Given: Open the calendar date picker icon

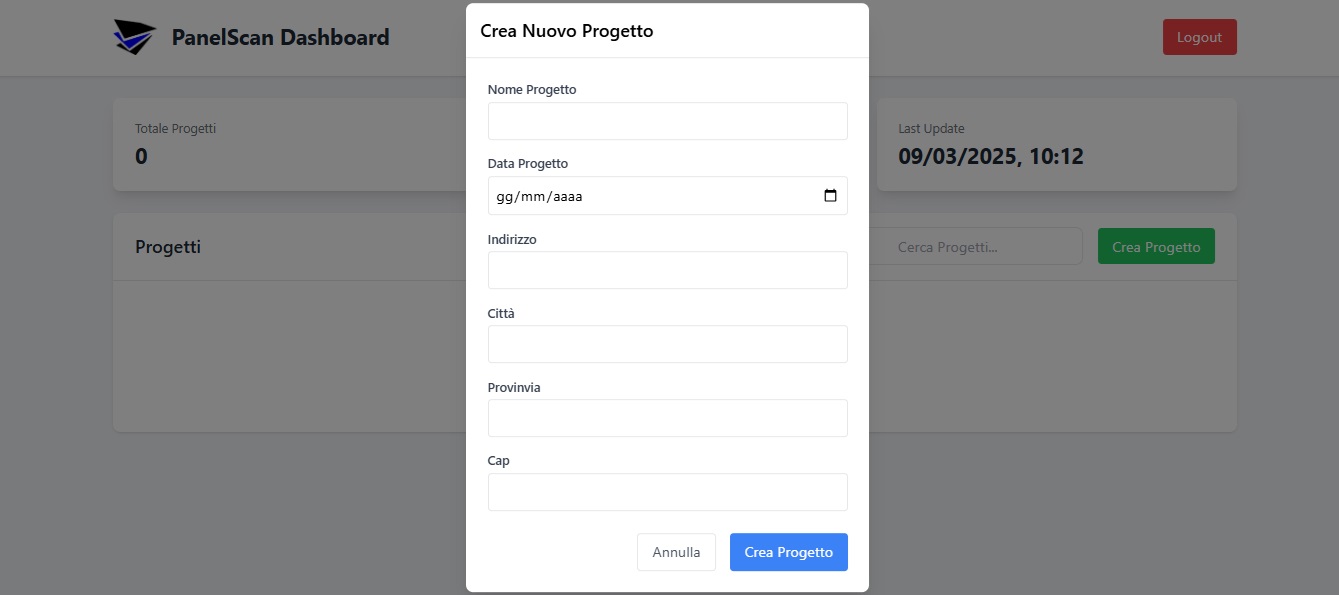Looking at the screenshot, I should (830, 196).
